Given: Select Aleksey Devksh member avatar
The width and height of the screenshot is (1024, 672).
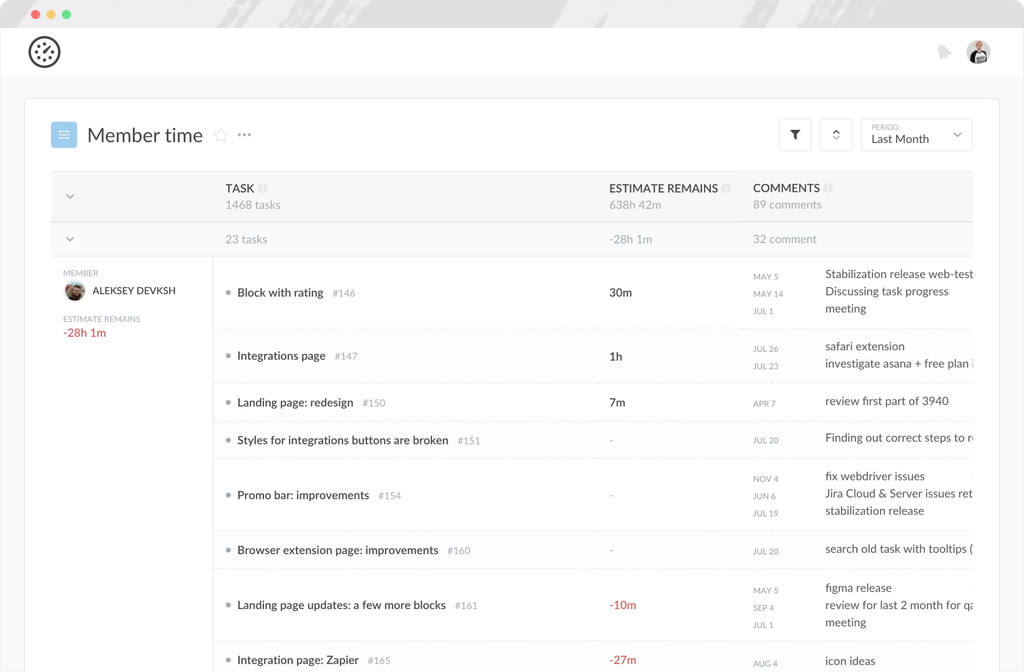Looking at the screenshot, I should tap(75, 291).
